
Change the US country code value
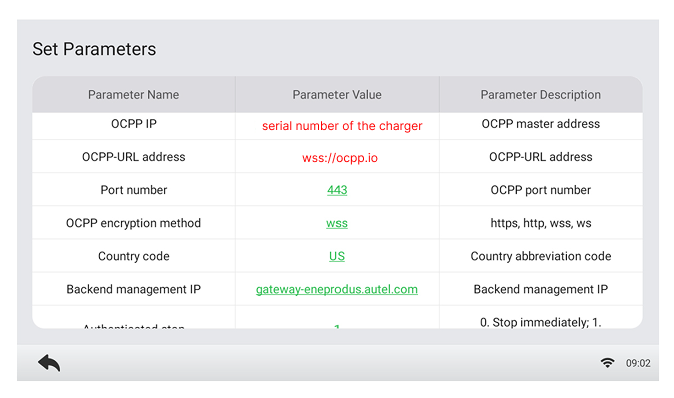pos(337,256)
